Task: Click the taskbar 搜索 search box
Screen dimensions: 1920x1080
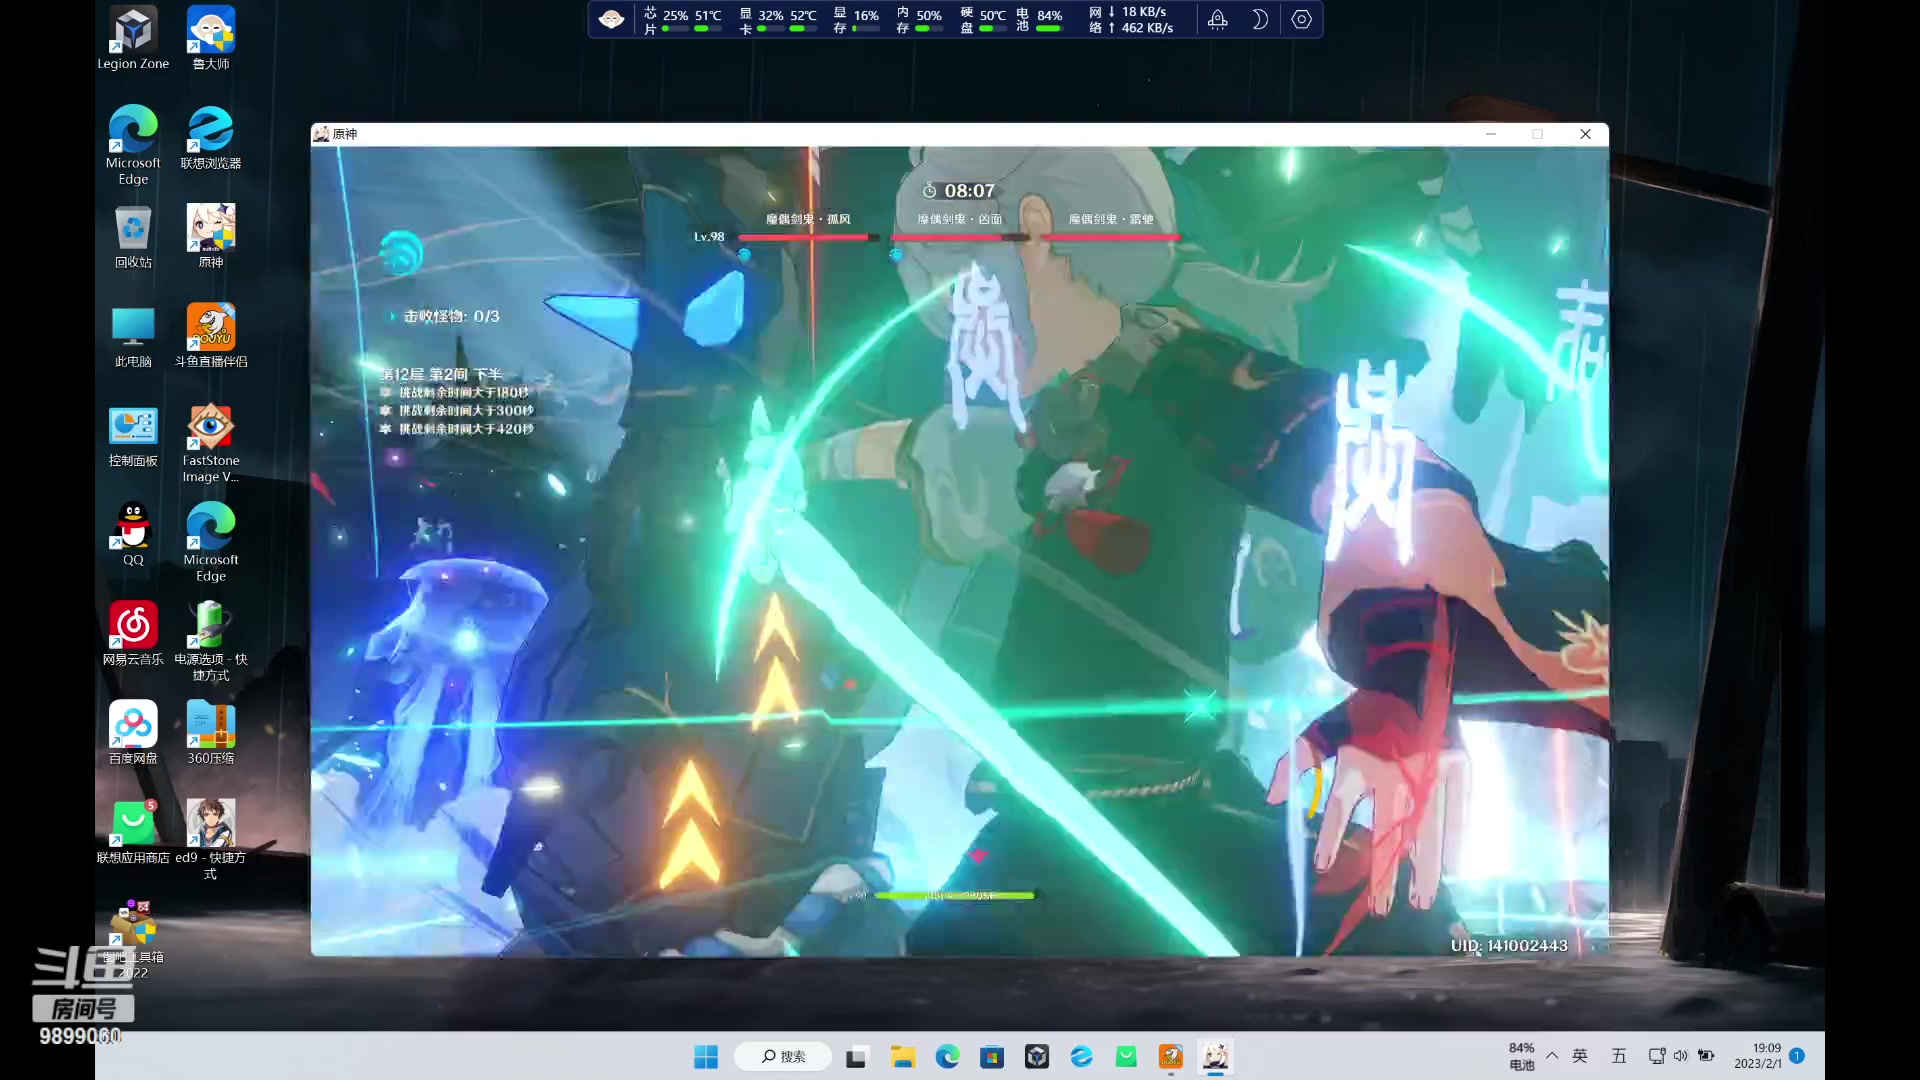Action: [783, 1056]
